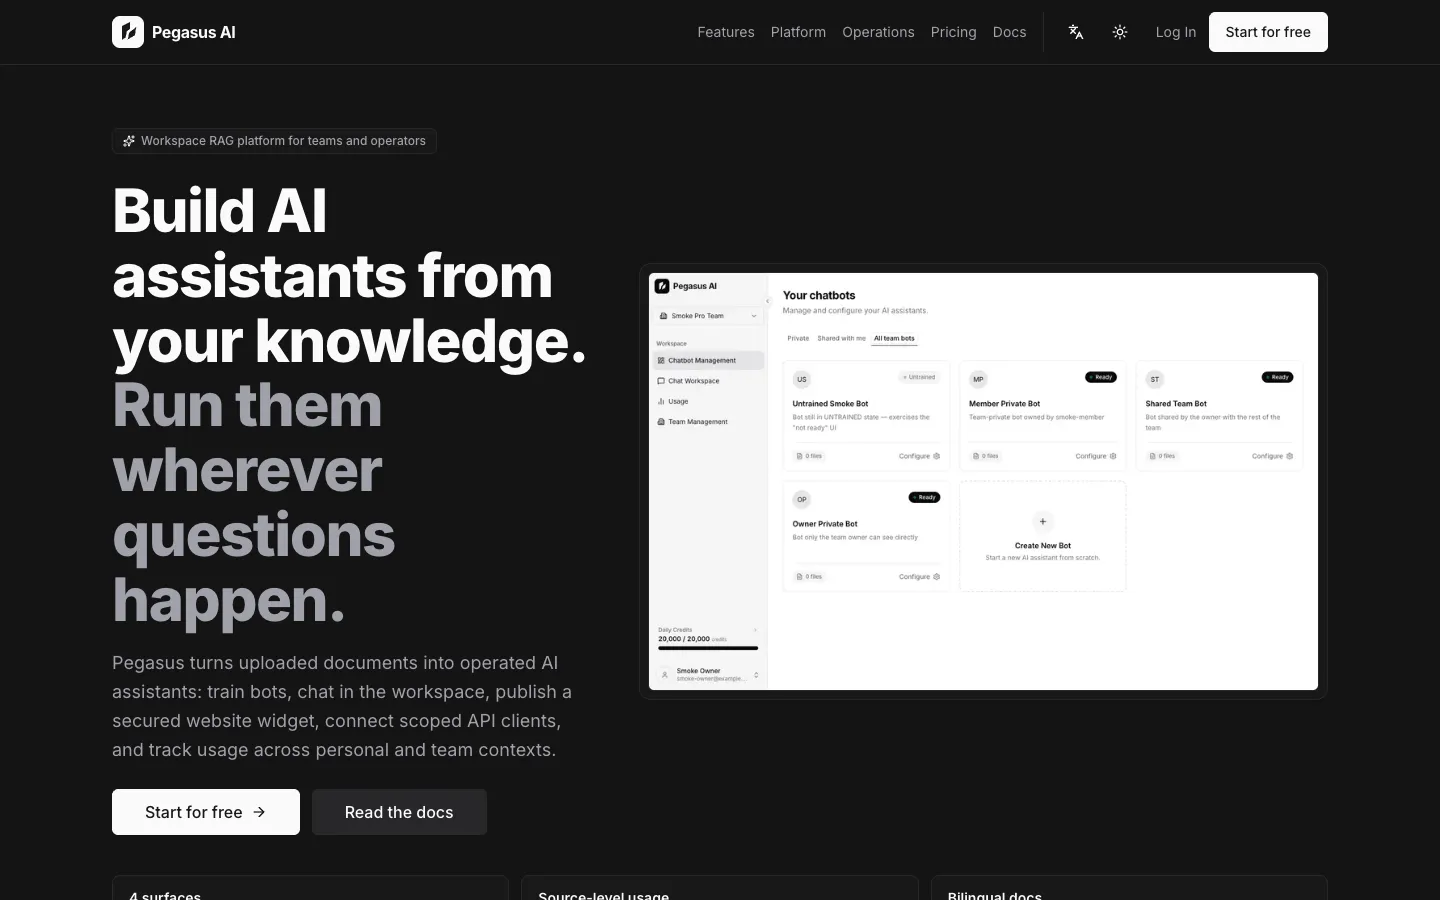Click Configure gear on Untrained Smoke Bot

tap(937, 456)
